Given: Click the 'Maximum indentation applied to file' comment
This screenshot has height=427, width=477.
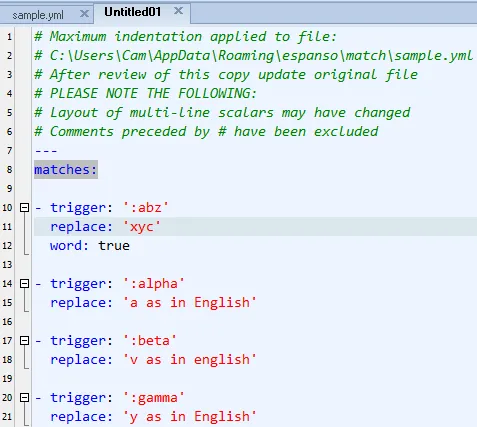Looking at the screenshot, I should point(185,36).
